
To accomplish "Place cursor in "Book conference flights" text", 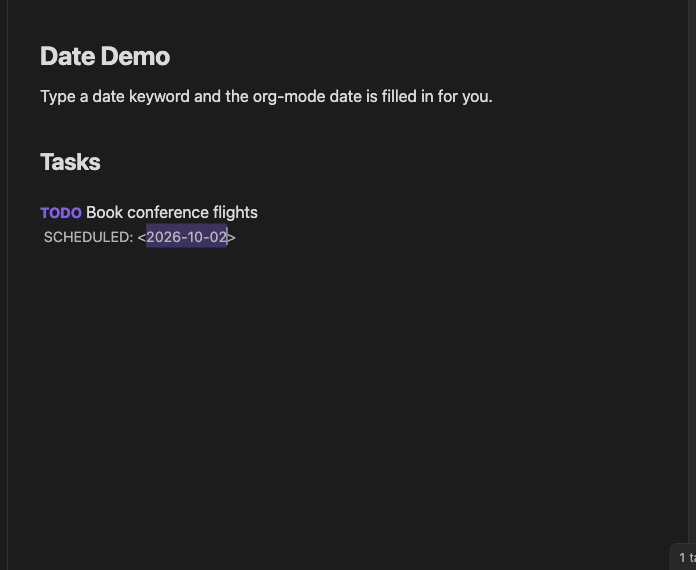I will click(172, 213).
